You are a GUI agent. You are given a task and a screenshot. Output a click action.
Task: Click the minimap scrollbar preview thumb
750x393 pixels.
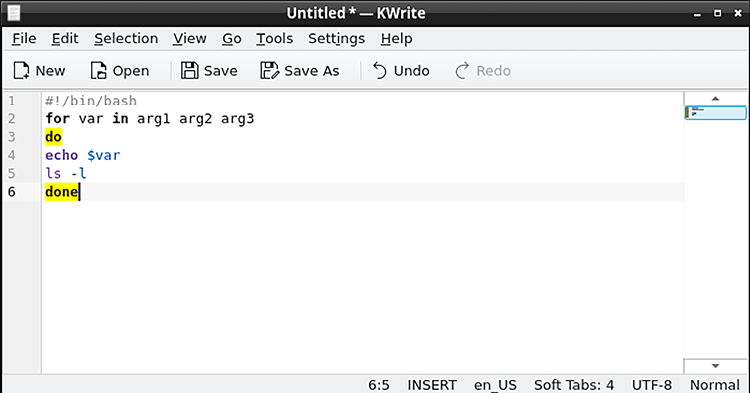[715, 112]
